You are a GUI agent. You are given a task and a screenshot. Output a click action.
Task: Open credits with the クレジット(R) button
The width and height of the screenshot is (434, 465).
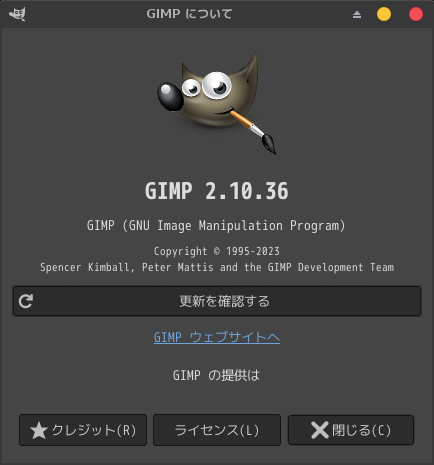tap(83, 430)
